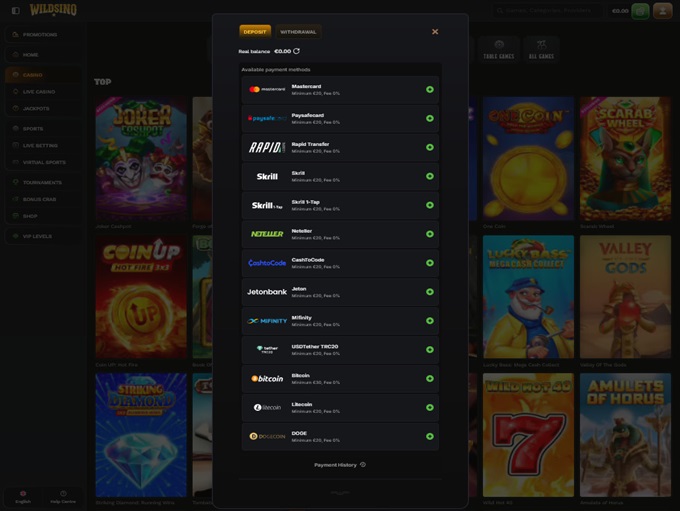Refresh the real balance amount
This screenshot has width=680, height=511.
click(297, 51)
